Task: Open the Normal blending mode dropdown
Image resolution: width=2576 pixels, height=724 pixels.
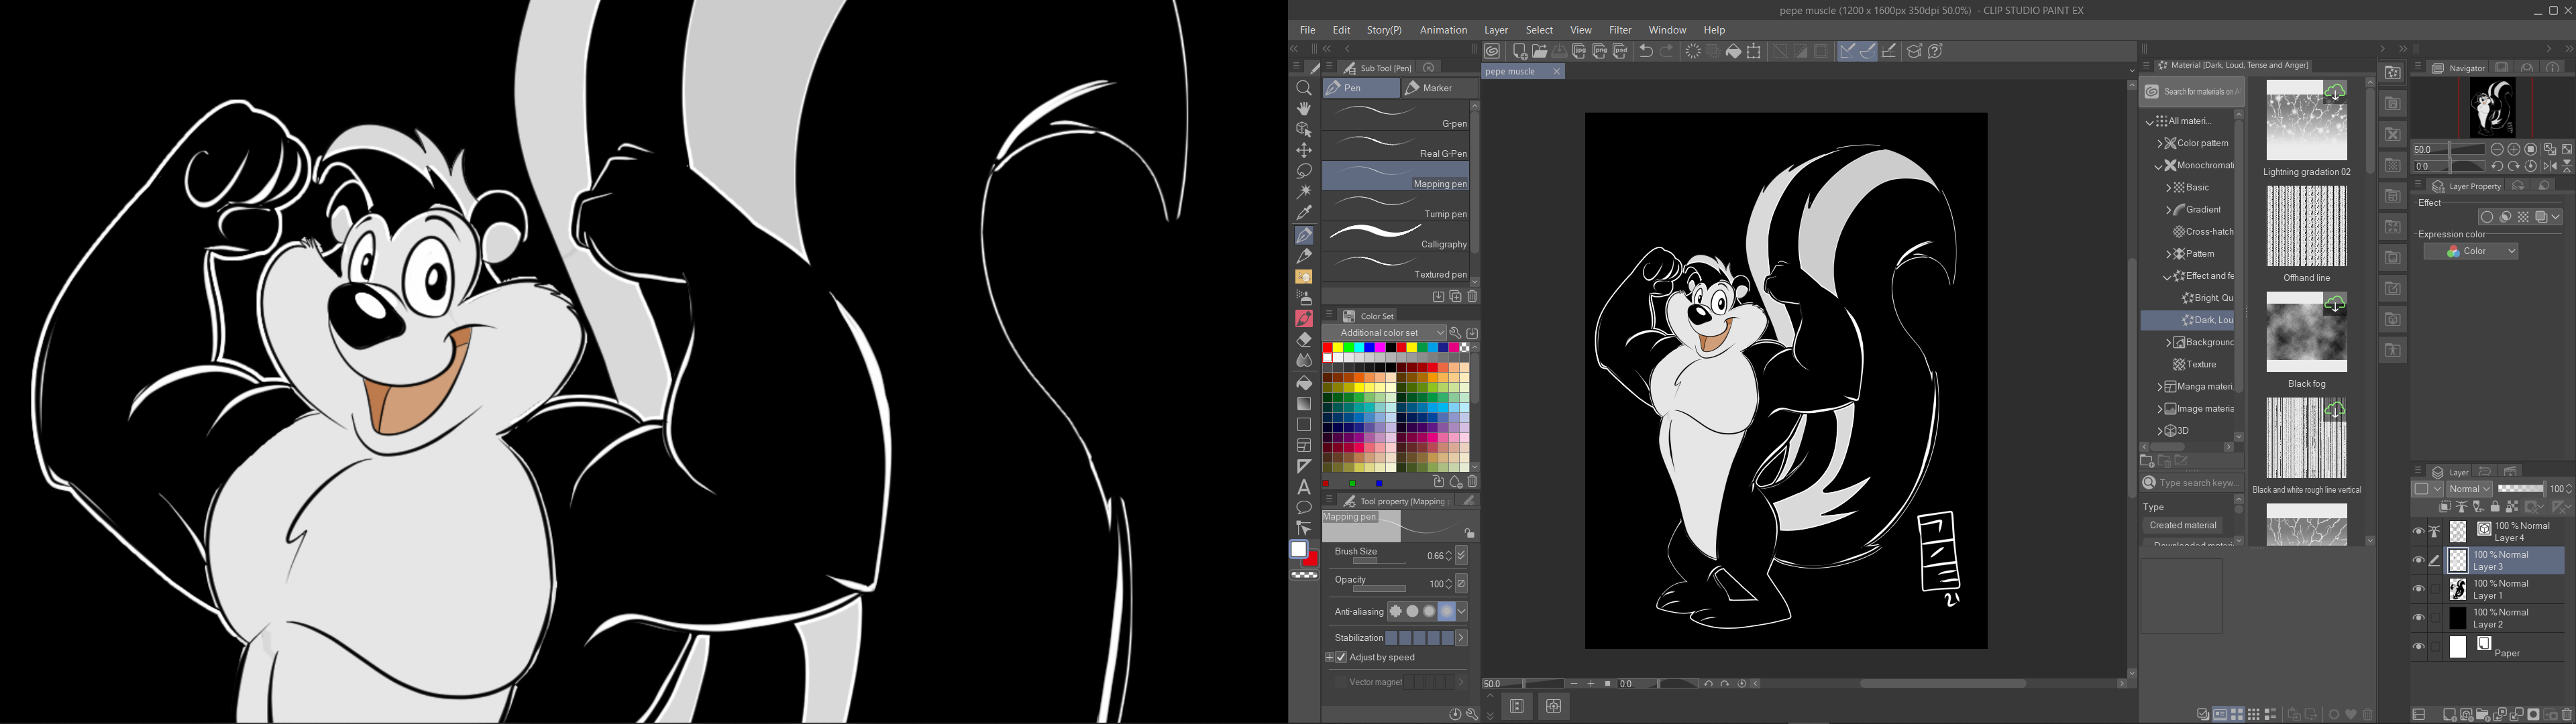Action: click(x=2469, y=489)
